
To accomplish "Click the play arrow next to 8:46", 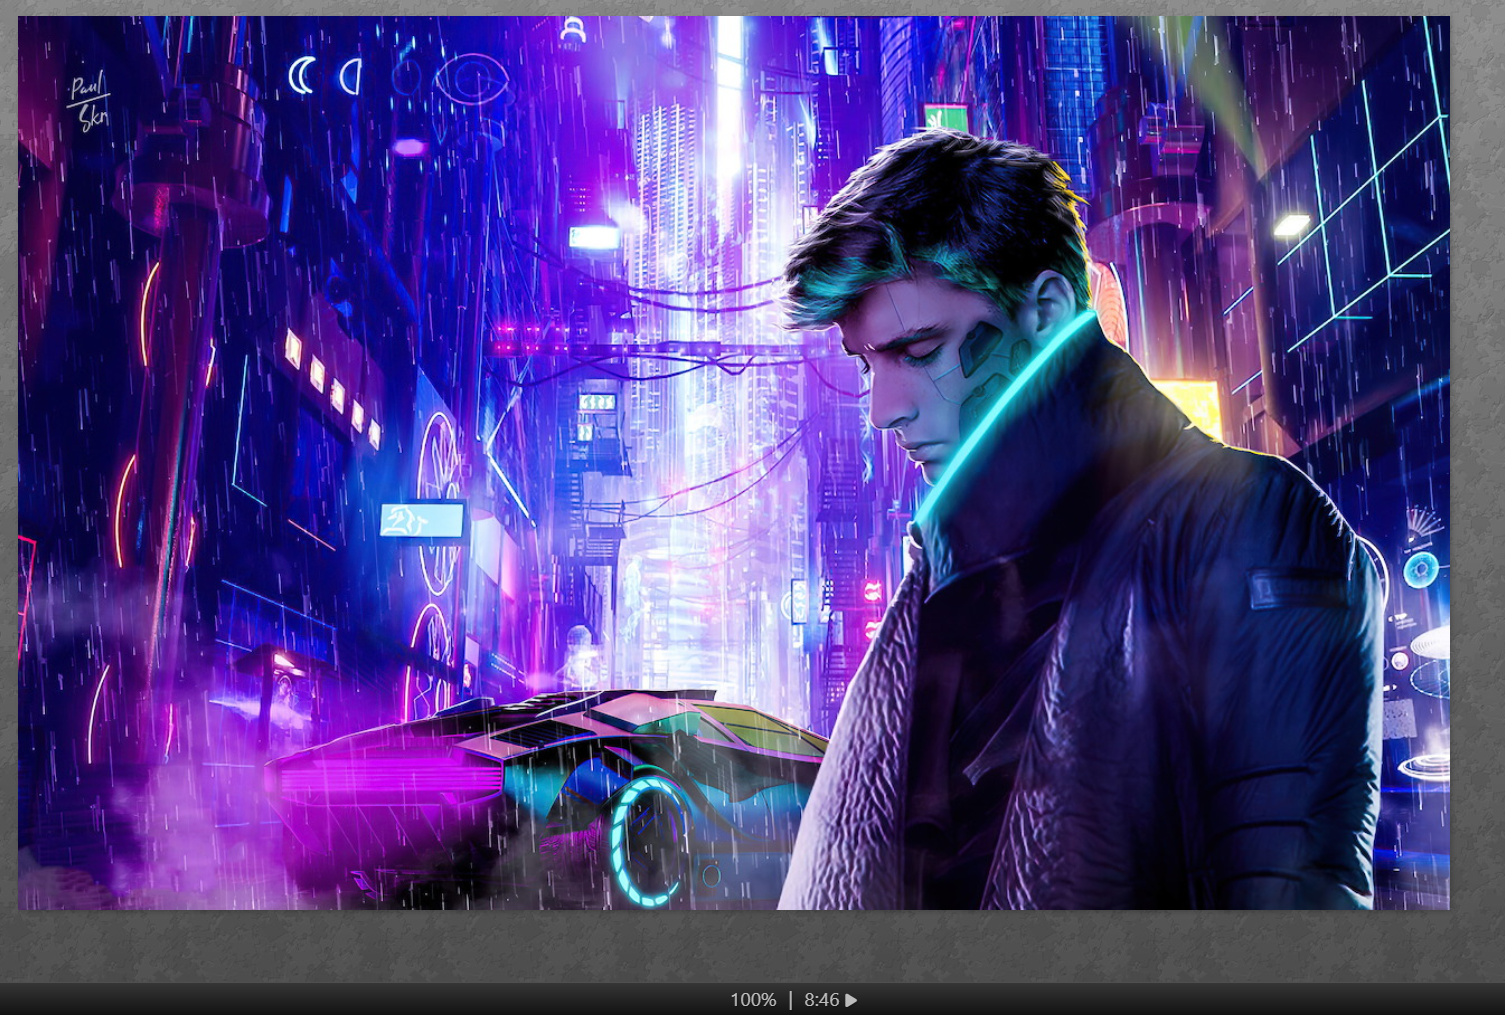I will click(x=851, y=1000).
